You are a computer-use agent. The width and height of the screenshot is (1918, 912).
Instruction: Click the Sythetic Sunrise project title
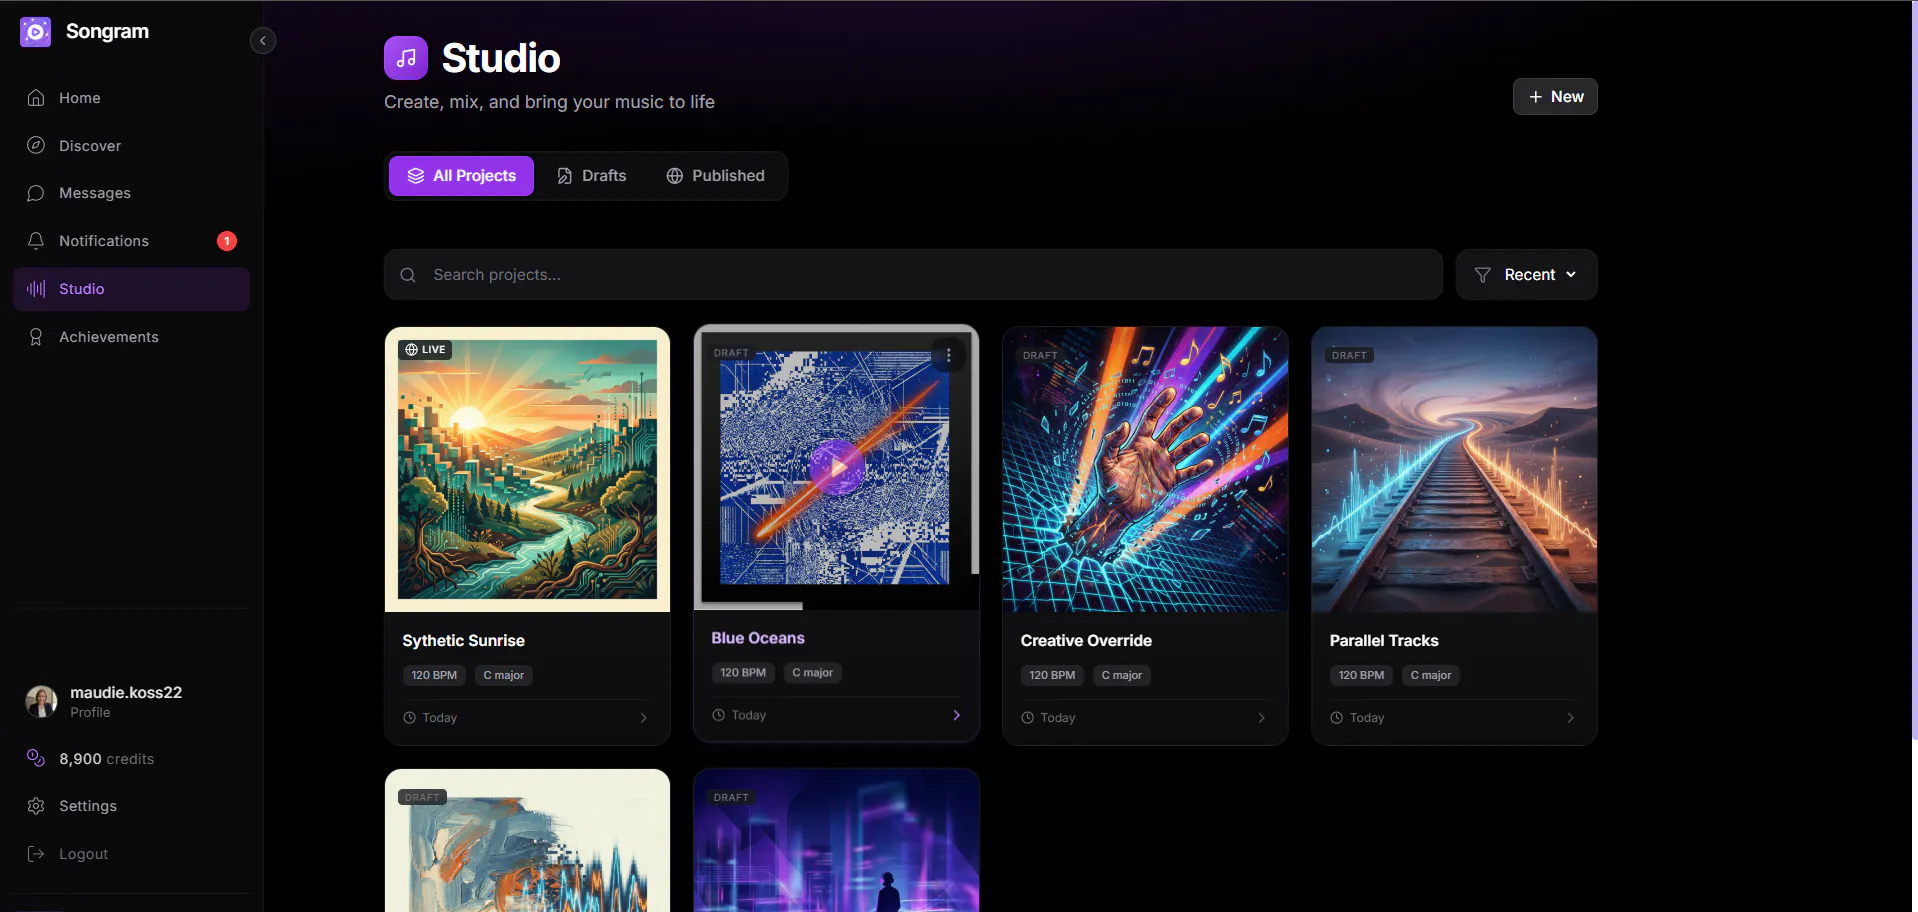coord(463,641)
